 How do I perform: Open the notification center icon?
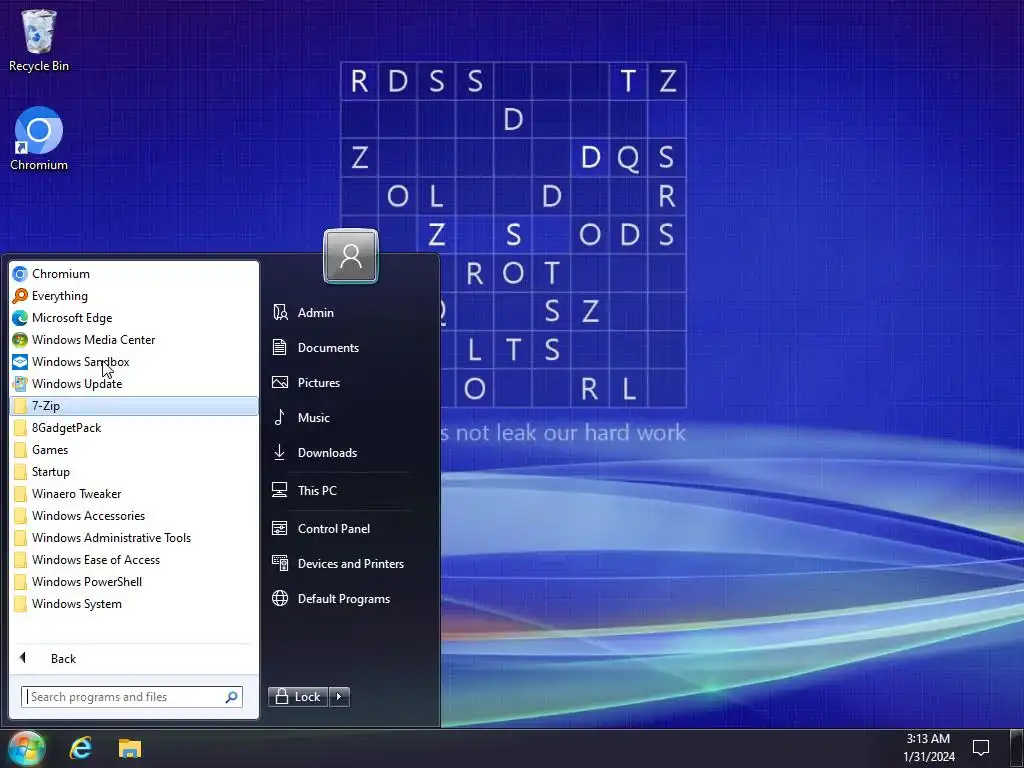click(981, 748)
